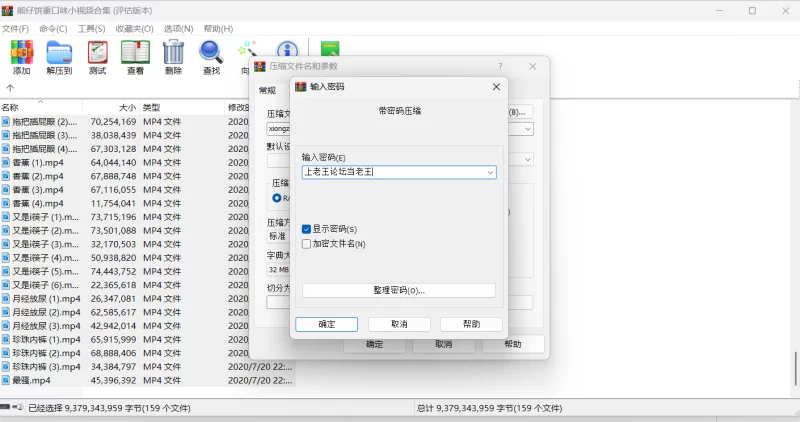Click the file icon of 香蕉 (1).mp4
Screen dimensions: 800x422
tap(6, 163)
